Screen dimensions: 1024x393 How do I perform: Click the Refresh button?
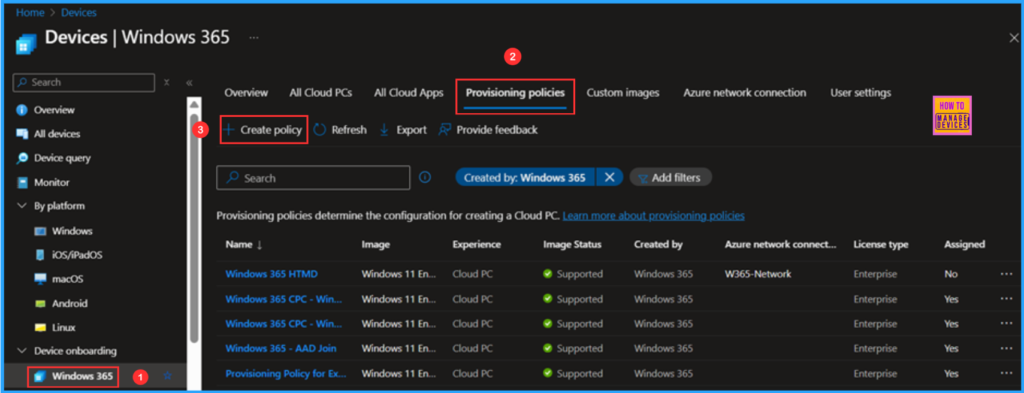(x=340, y=130)
